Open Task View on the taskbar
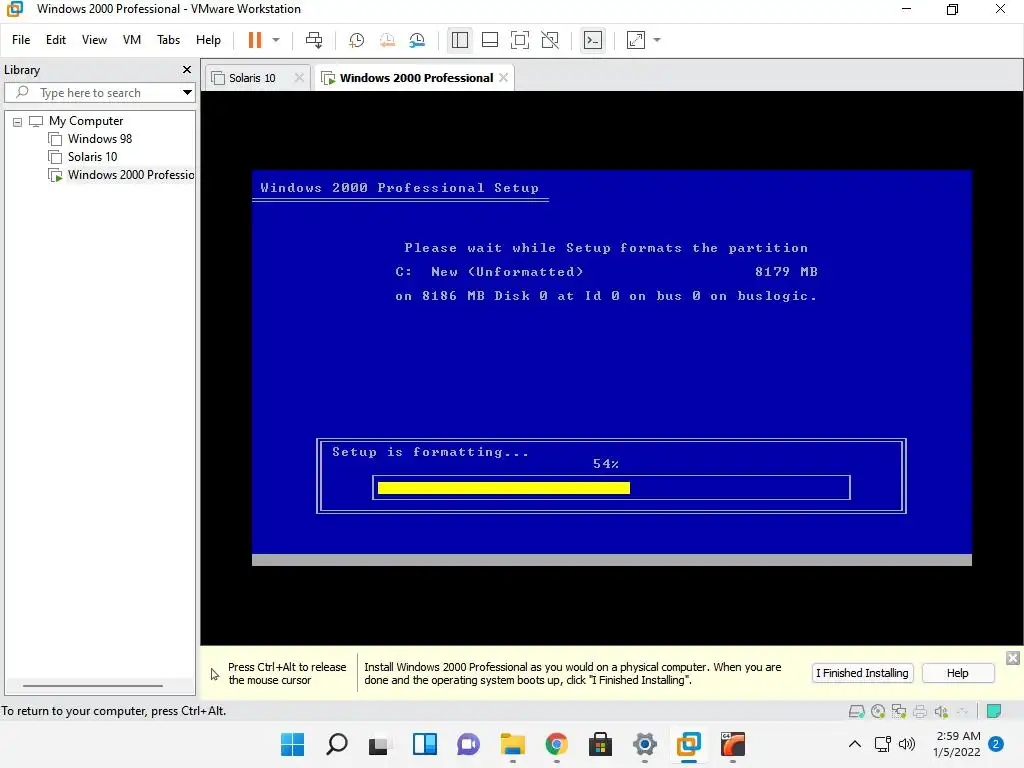The image size is (1024, 768). click(x=379, y=744)
